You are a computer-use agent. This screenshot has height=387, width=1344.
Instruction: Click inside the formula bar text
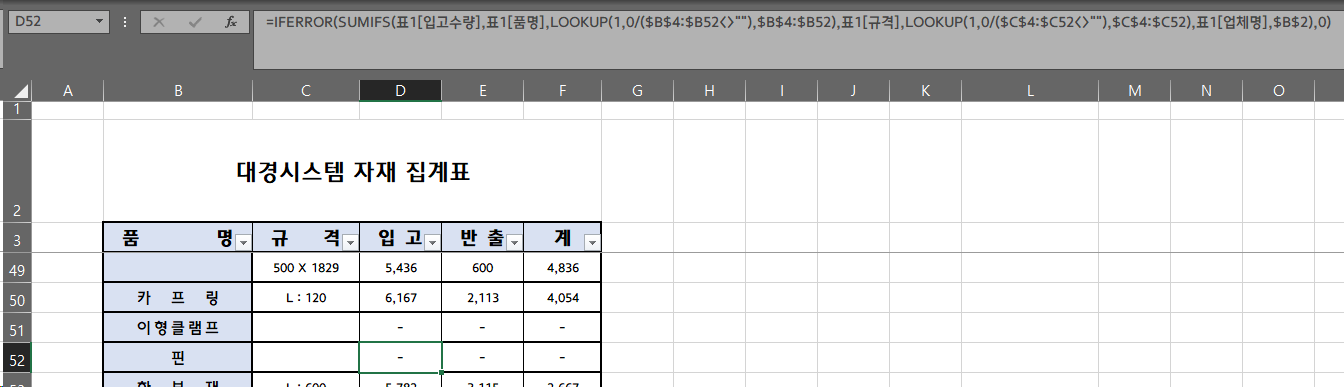pos(797,21)
